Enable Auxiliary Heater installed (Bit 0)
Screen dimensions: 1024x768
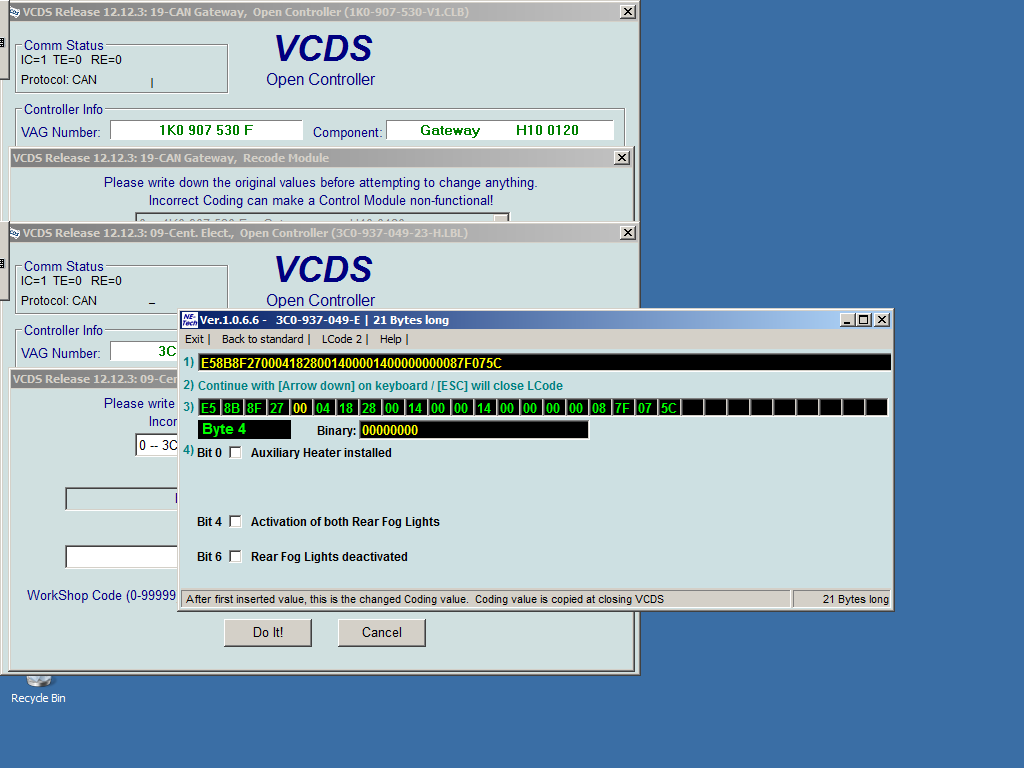[x=236, y=453]
